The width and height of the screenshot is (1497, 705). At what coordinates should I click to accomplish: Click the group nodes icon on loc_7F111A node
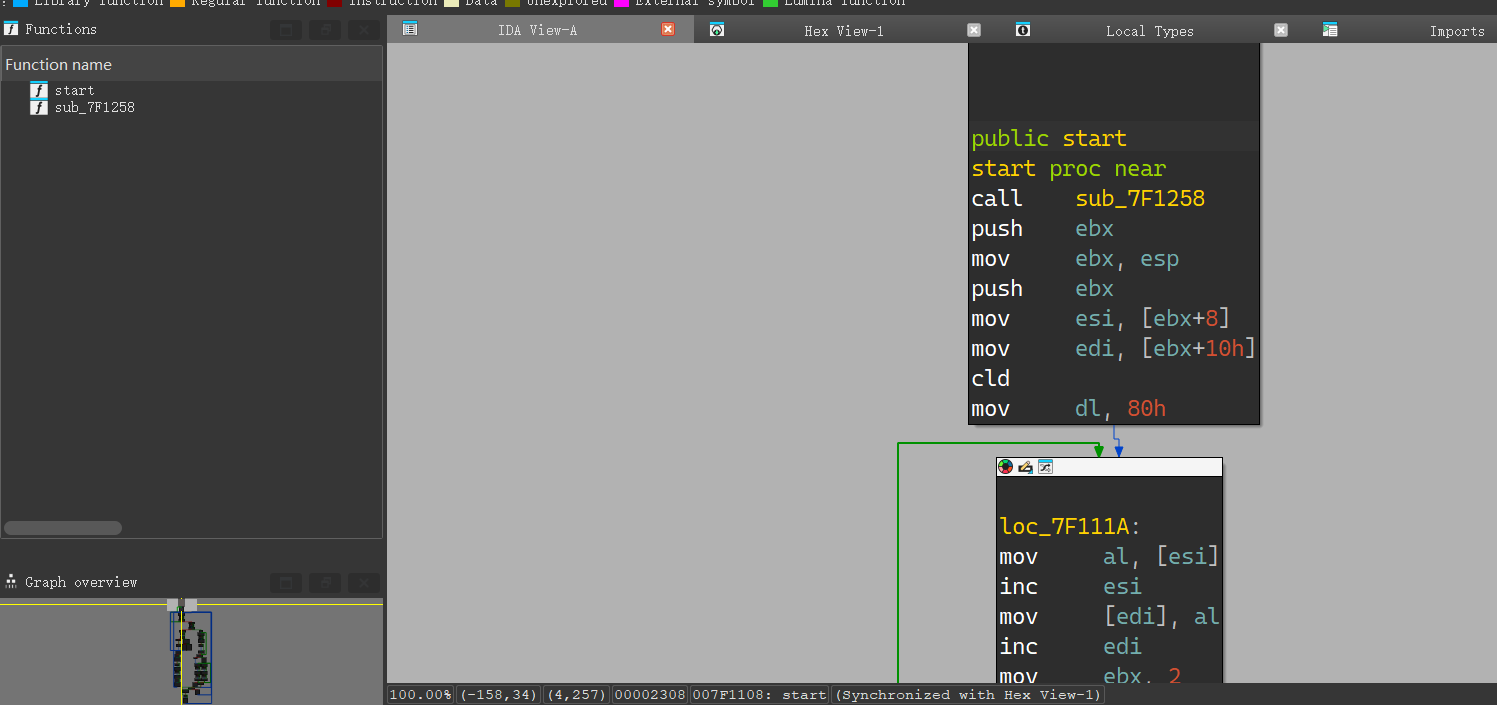tap(1045, 467)
